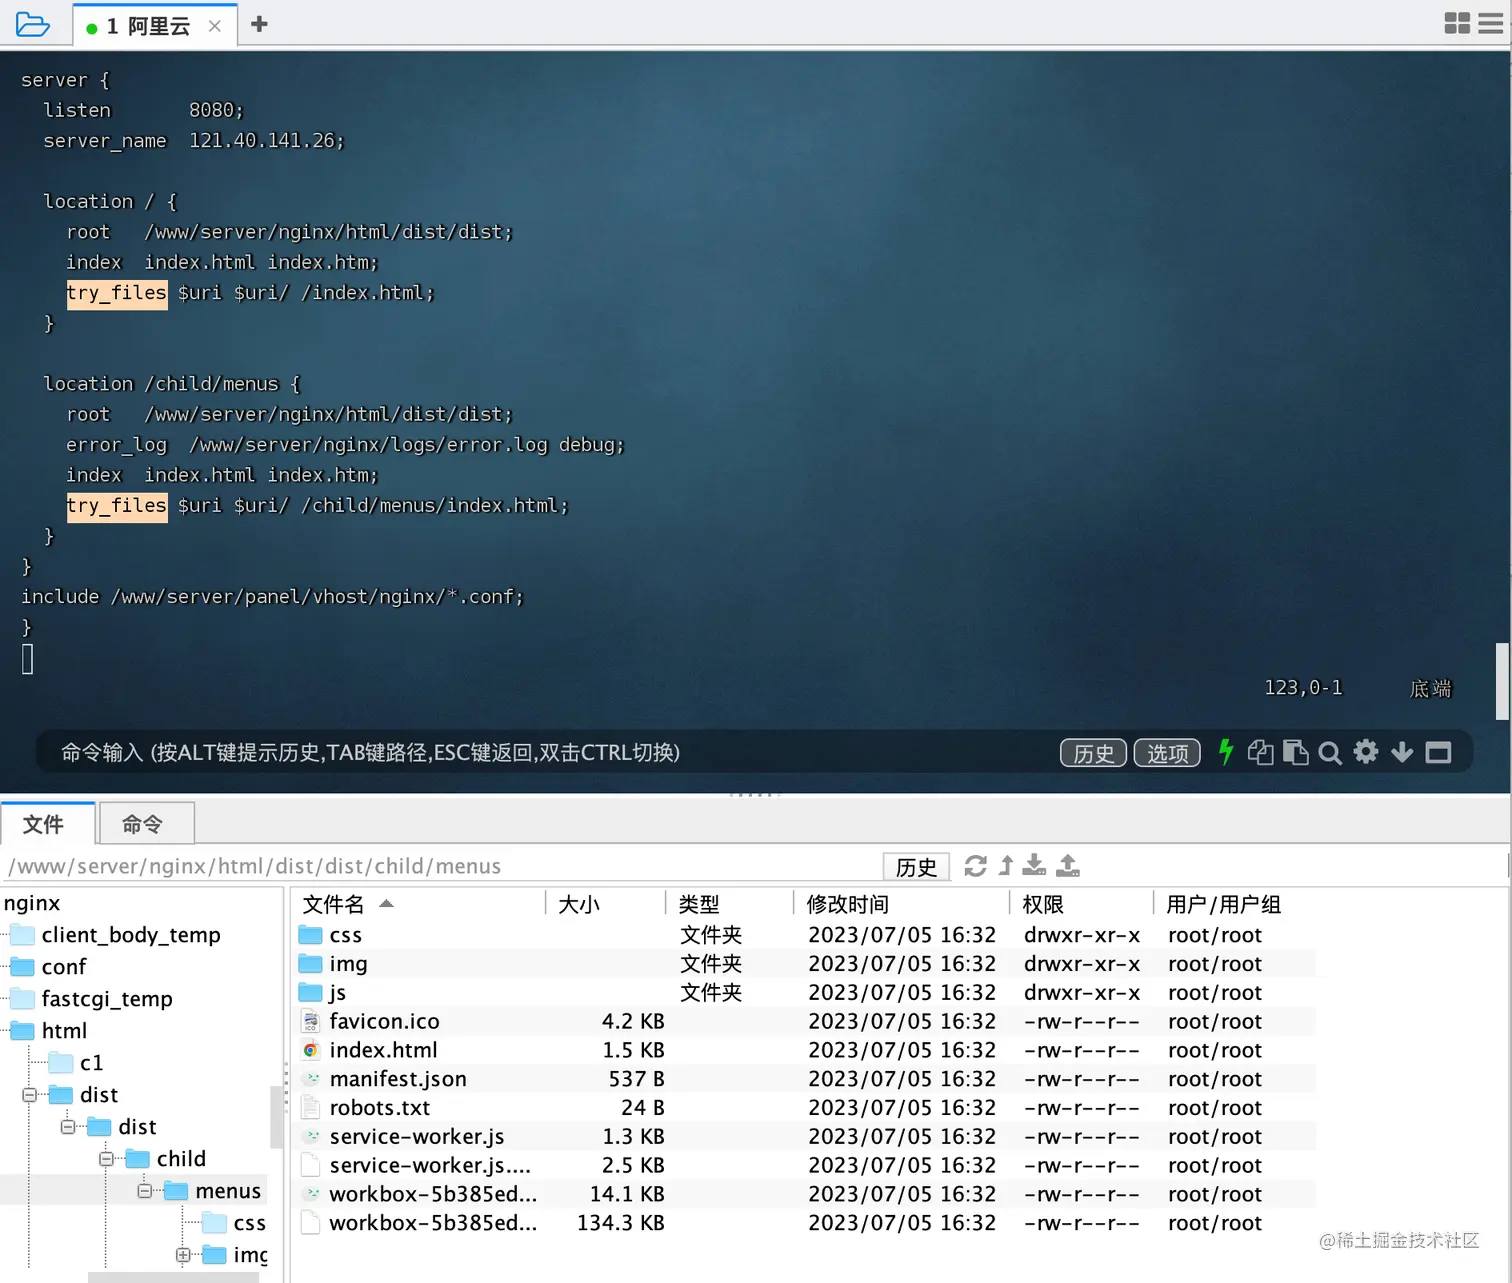Go up to parent directory
Screen dimensions: 1512x1283
[1006, 866]
